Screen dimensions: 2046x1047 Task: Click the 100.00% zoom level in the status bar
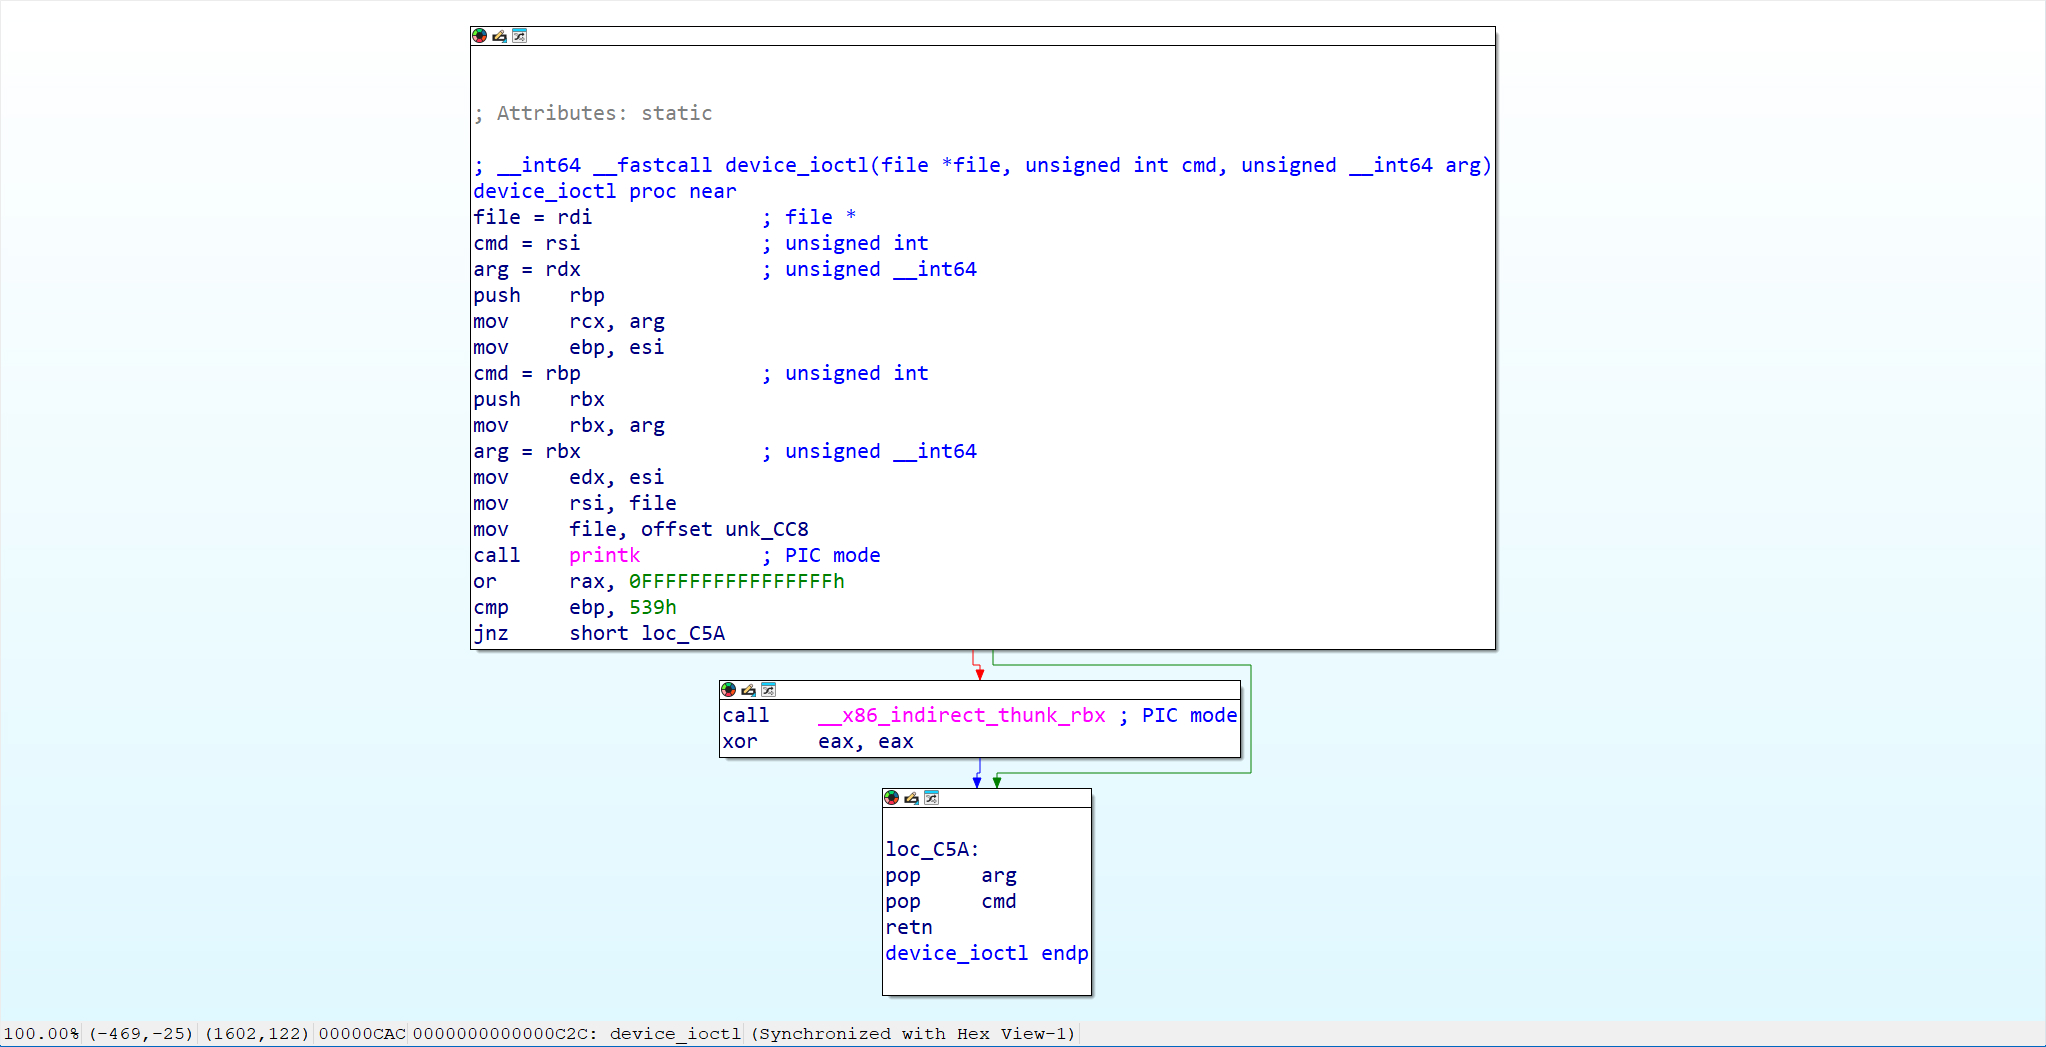pyautogui.click(x=41, y=1033)
